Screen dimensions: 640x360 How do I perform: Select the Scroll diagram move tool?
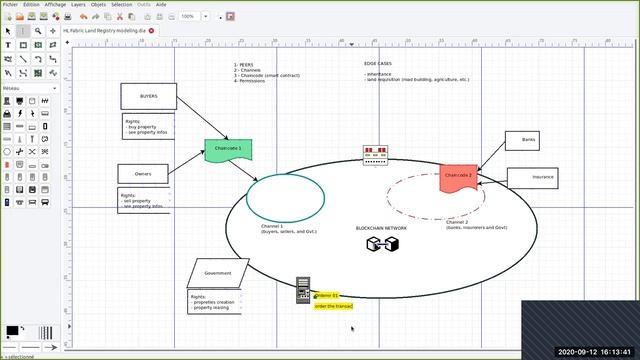click(x=53, y=31)
